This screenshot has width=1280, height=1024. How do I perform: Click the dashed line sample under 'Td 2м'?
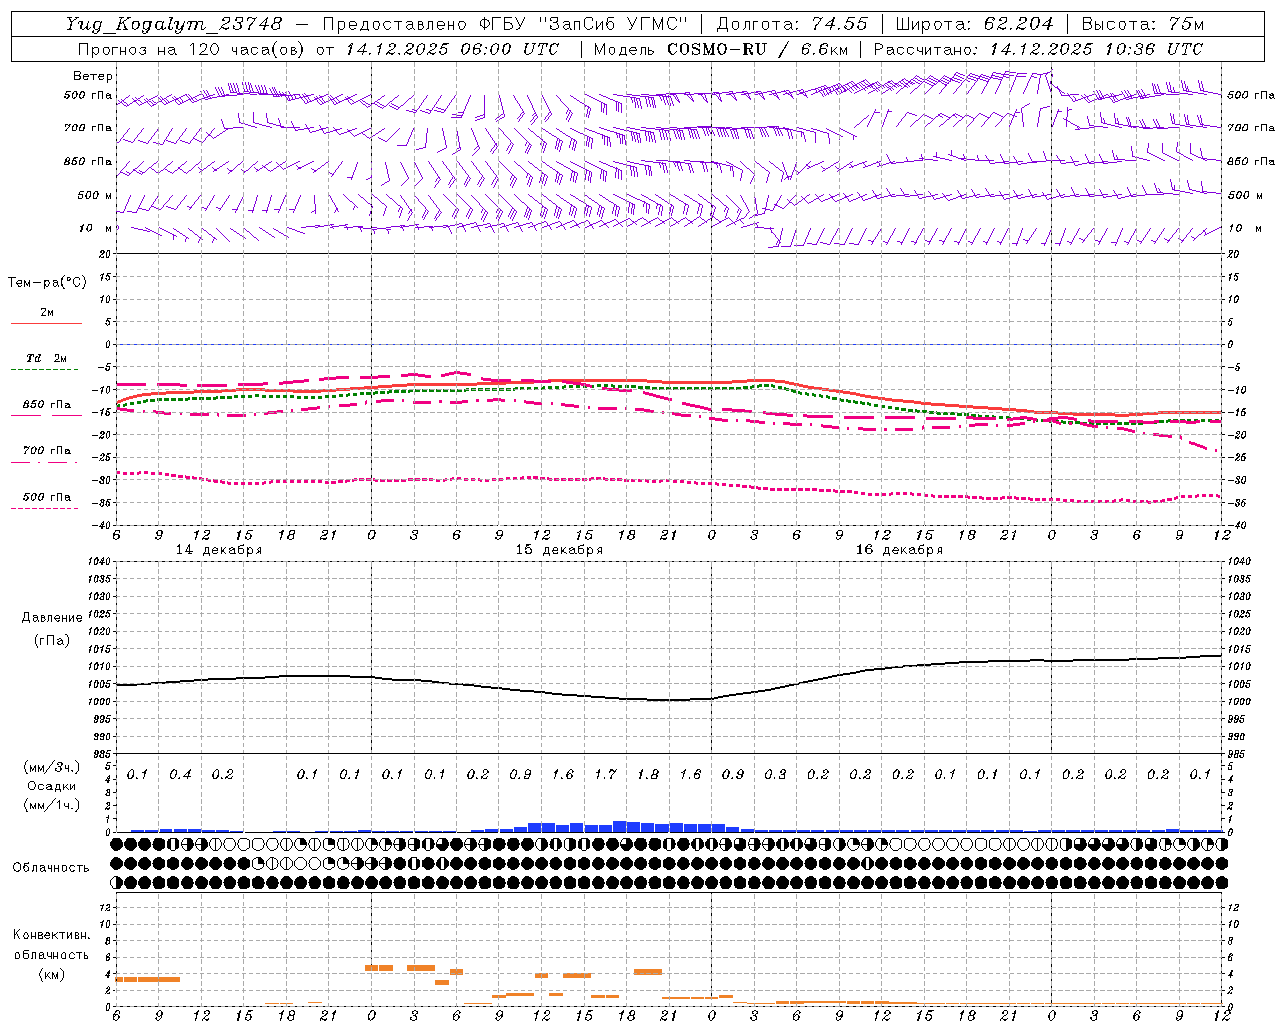[45, 370]
